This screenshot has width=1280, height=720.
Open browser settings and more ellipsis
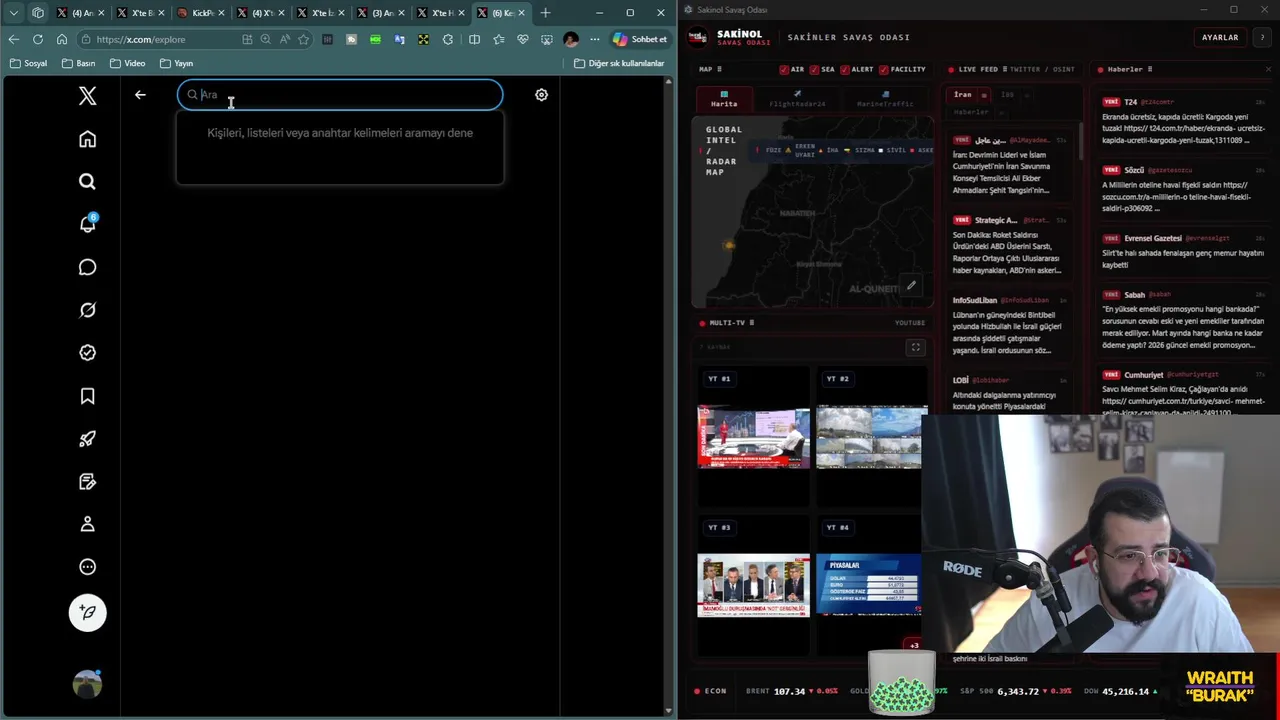[x=595, y=39]
